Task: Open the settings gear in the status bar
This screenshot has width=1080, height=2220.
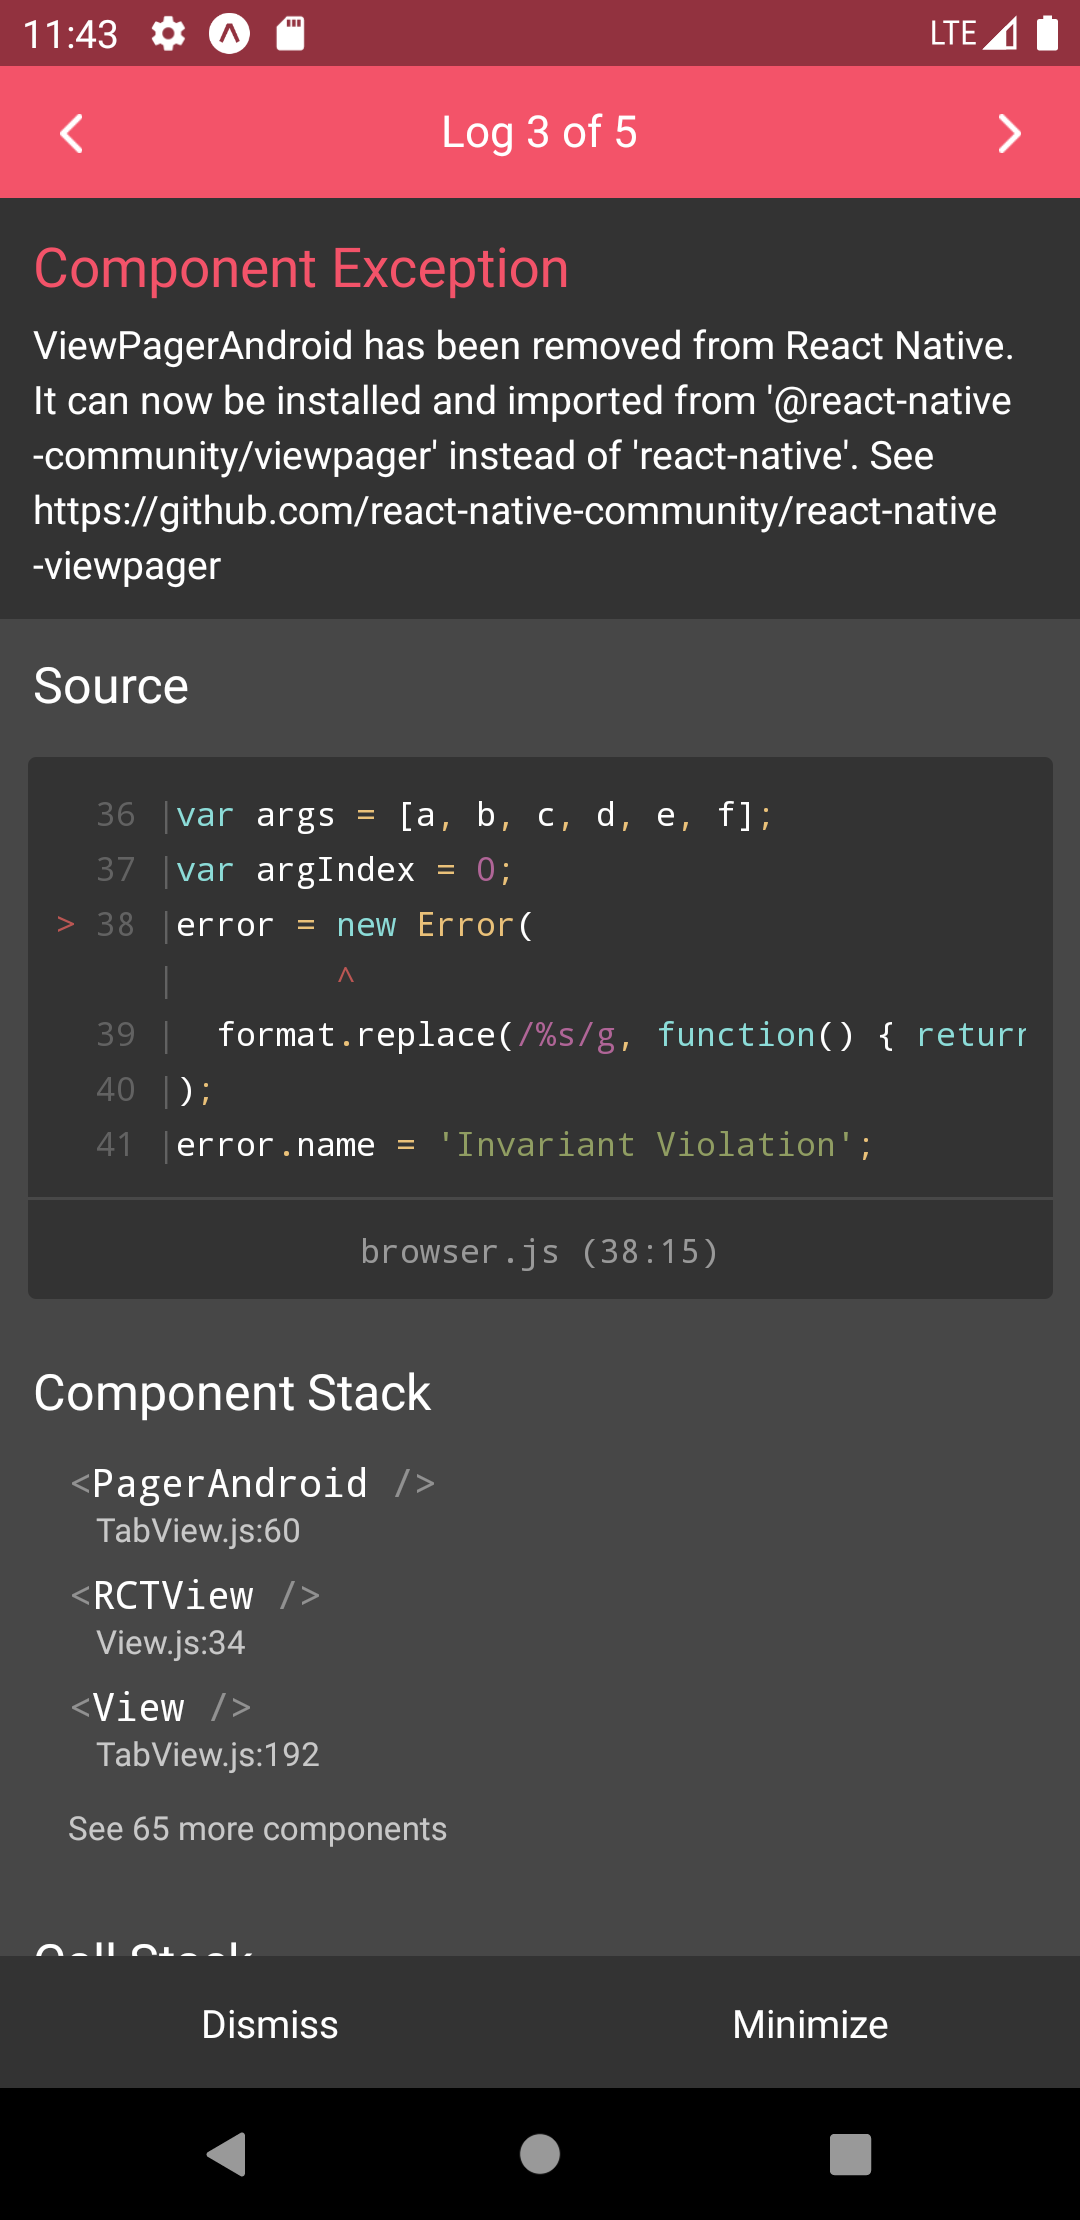Action: click(x=166, y=33)
